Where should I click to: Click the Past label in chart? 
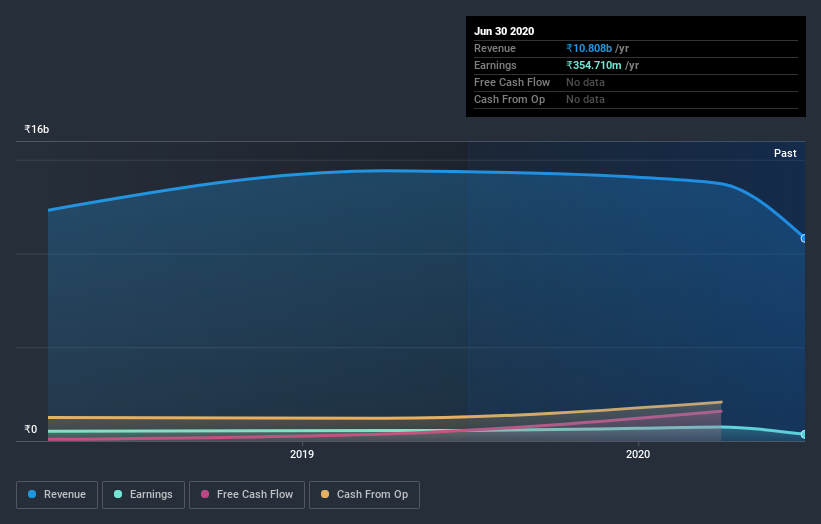pos(785,153)
